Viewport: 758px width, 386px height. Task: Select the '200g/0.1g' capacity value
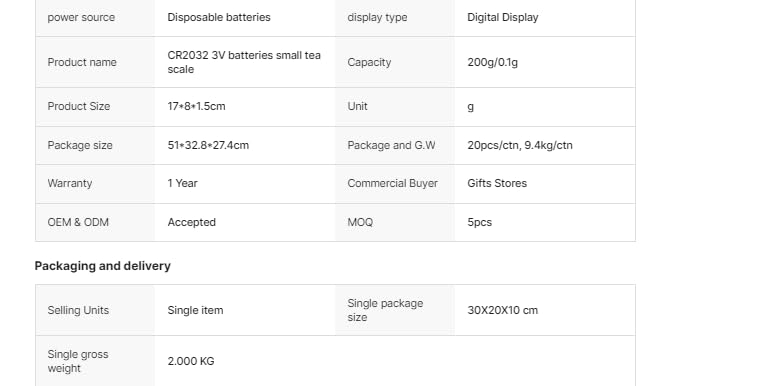point(493,62)
